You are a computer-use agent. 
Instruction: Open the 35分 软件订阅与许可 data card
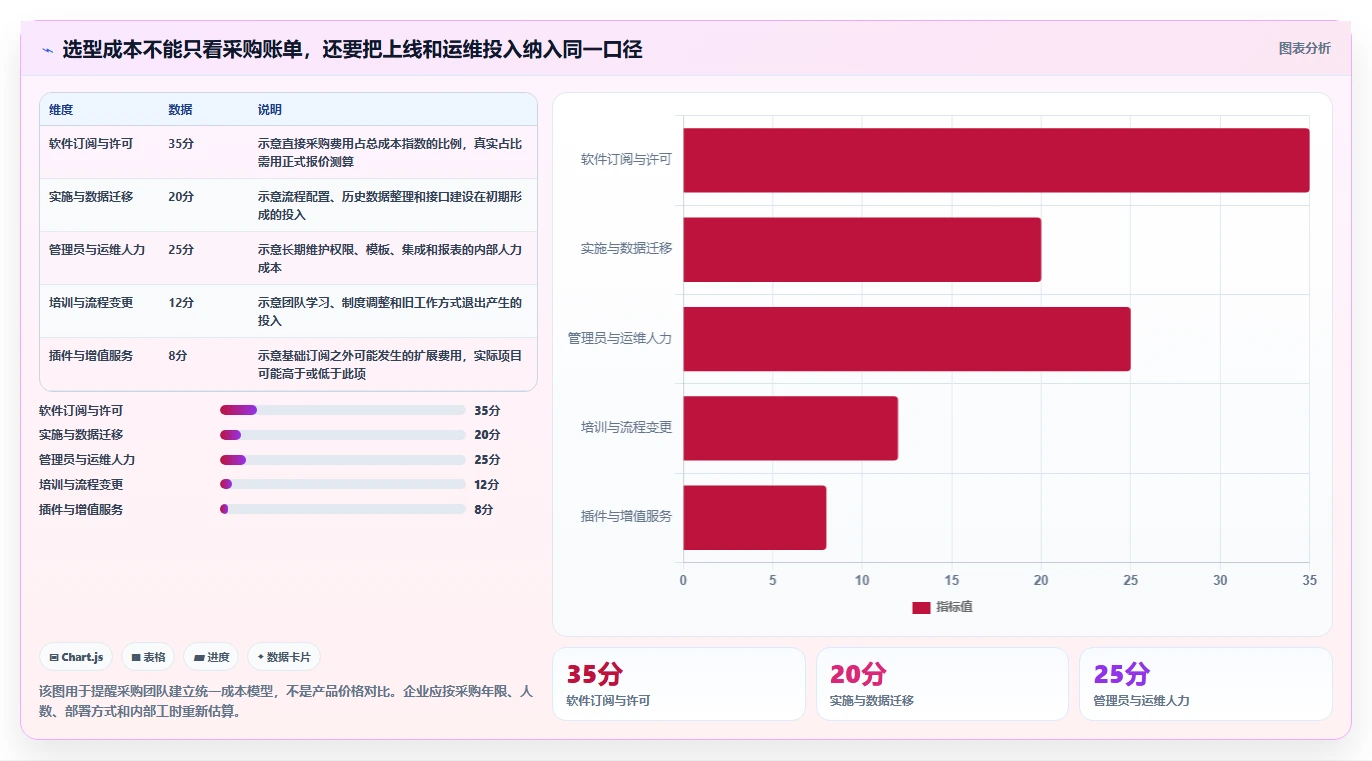pos(678,684)
